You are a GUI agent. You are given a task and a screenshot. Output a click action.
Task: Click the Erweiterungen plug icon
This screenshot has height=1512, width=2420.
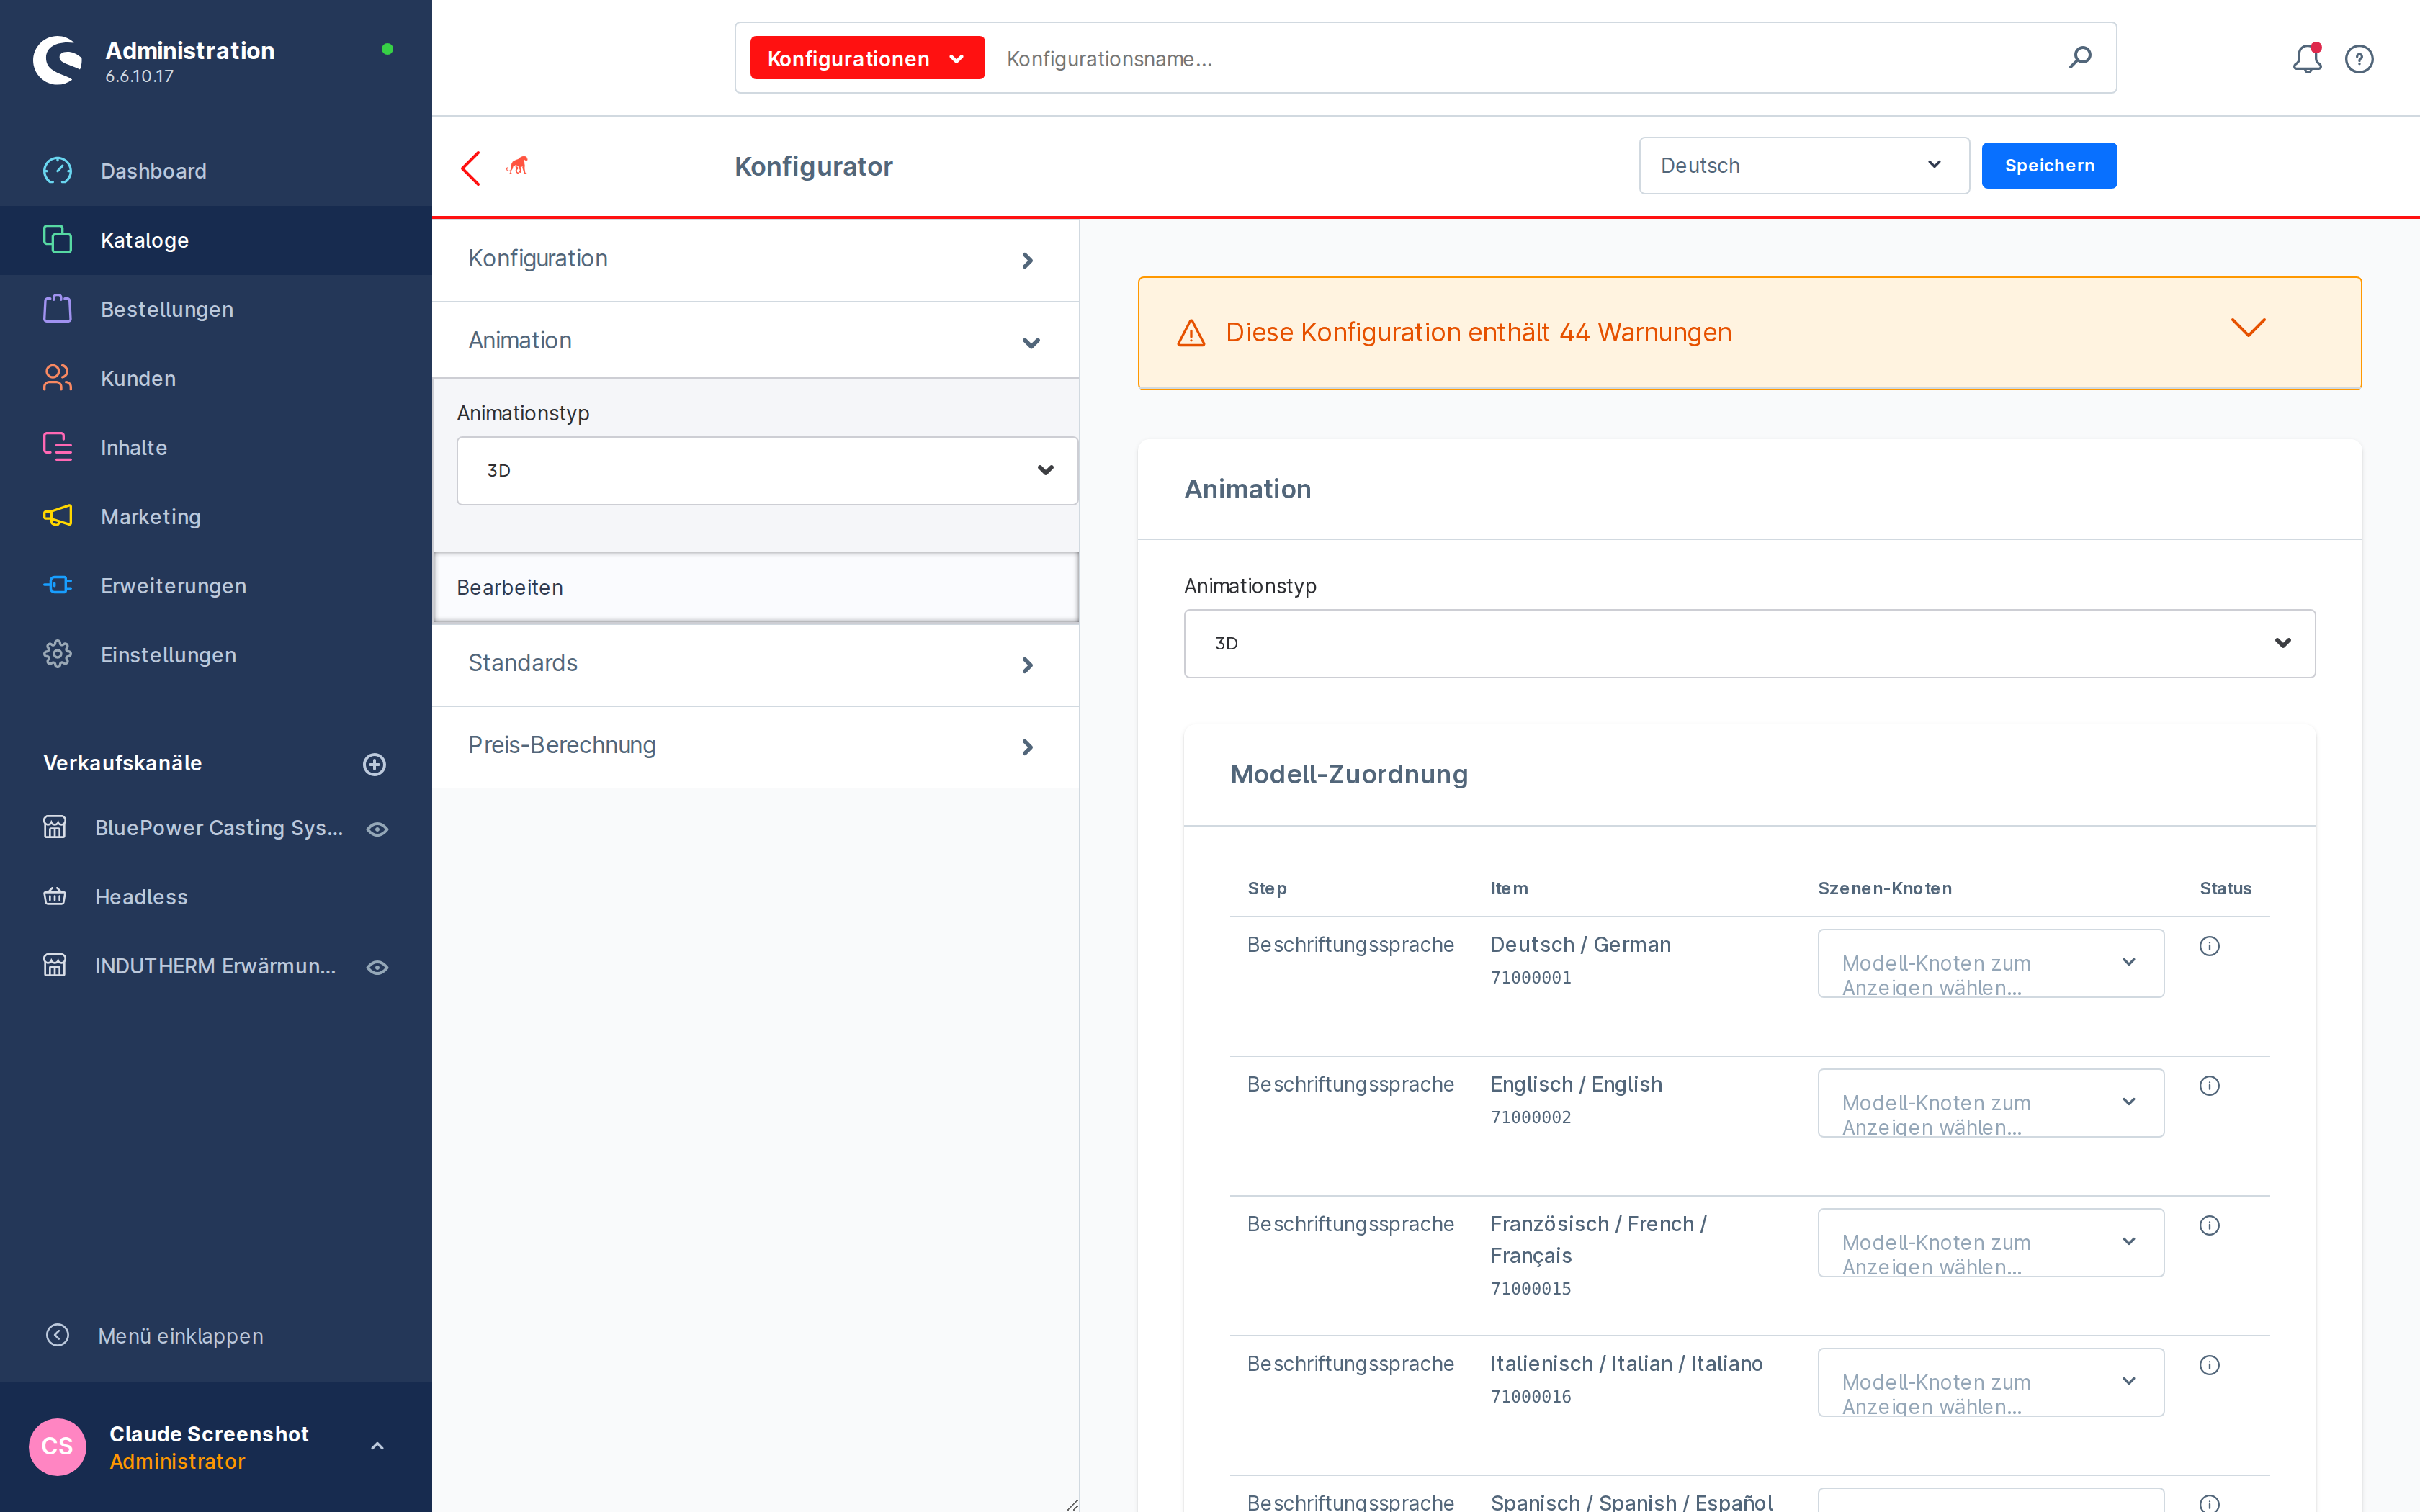(57, 585)
